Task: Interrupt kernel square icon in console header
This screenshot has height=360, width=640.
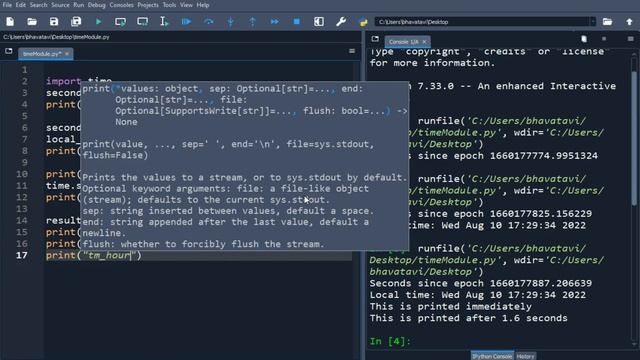Action: (604, 39)
